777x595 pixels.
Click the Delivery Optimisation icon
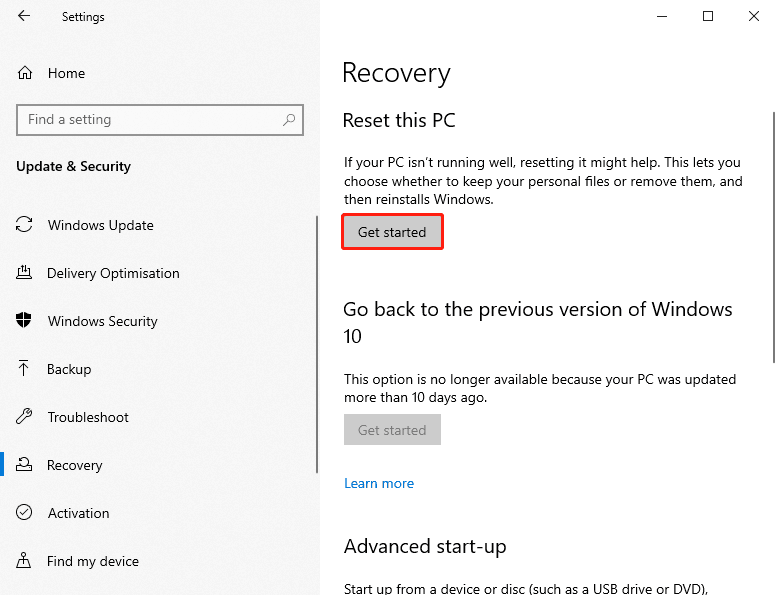click(24, 273)
